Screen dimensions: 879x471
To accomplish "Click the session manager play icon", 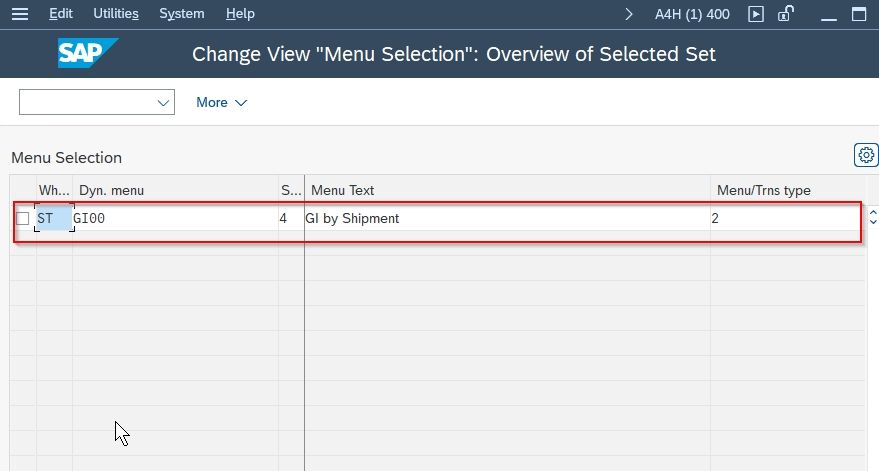I will point(756,14).
